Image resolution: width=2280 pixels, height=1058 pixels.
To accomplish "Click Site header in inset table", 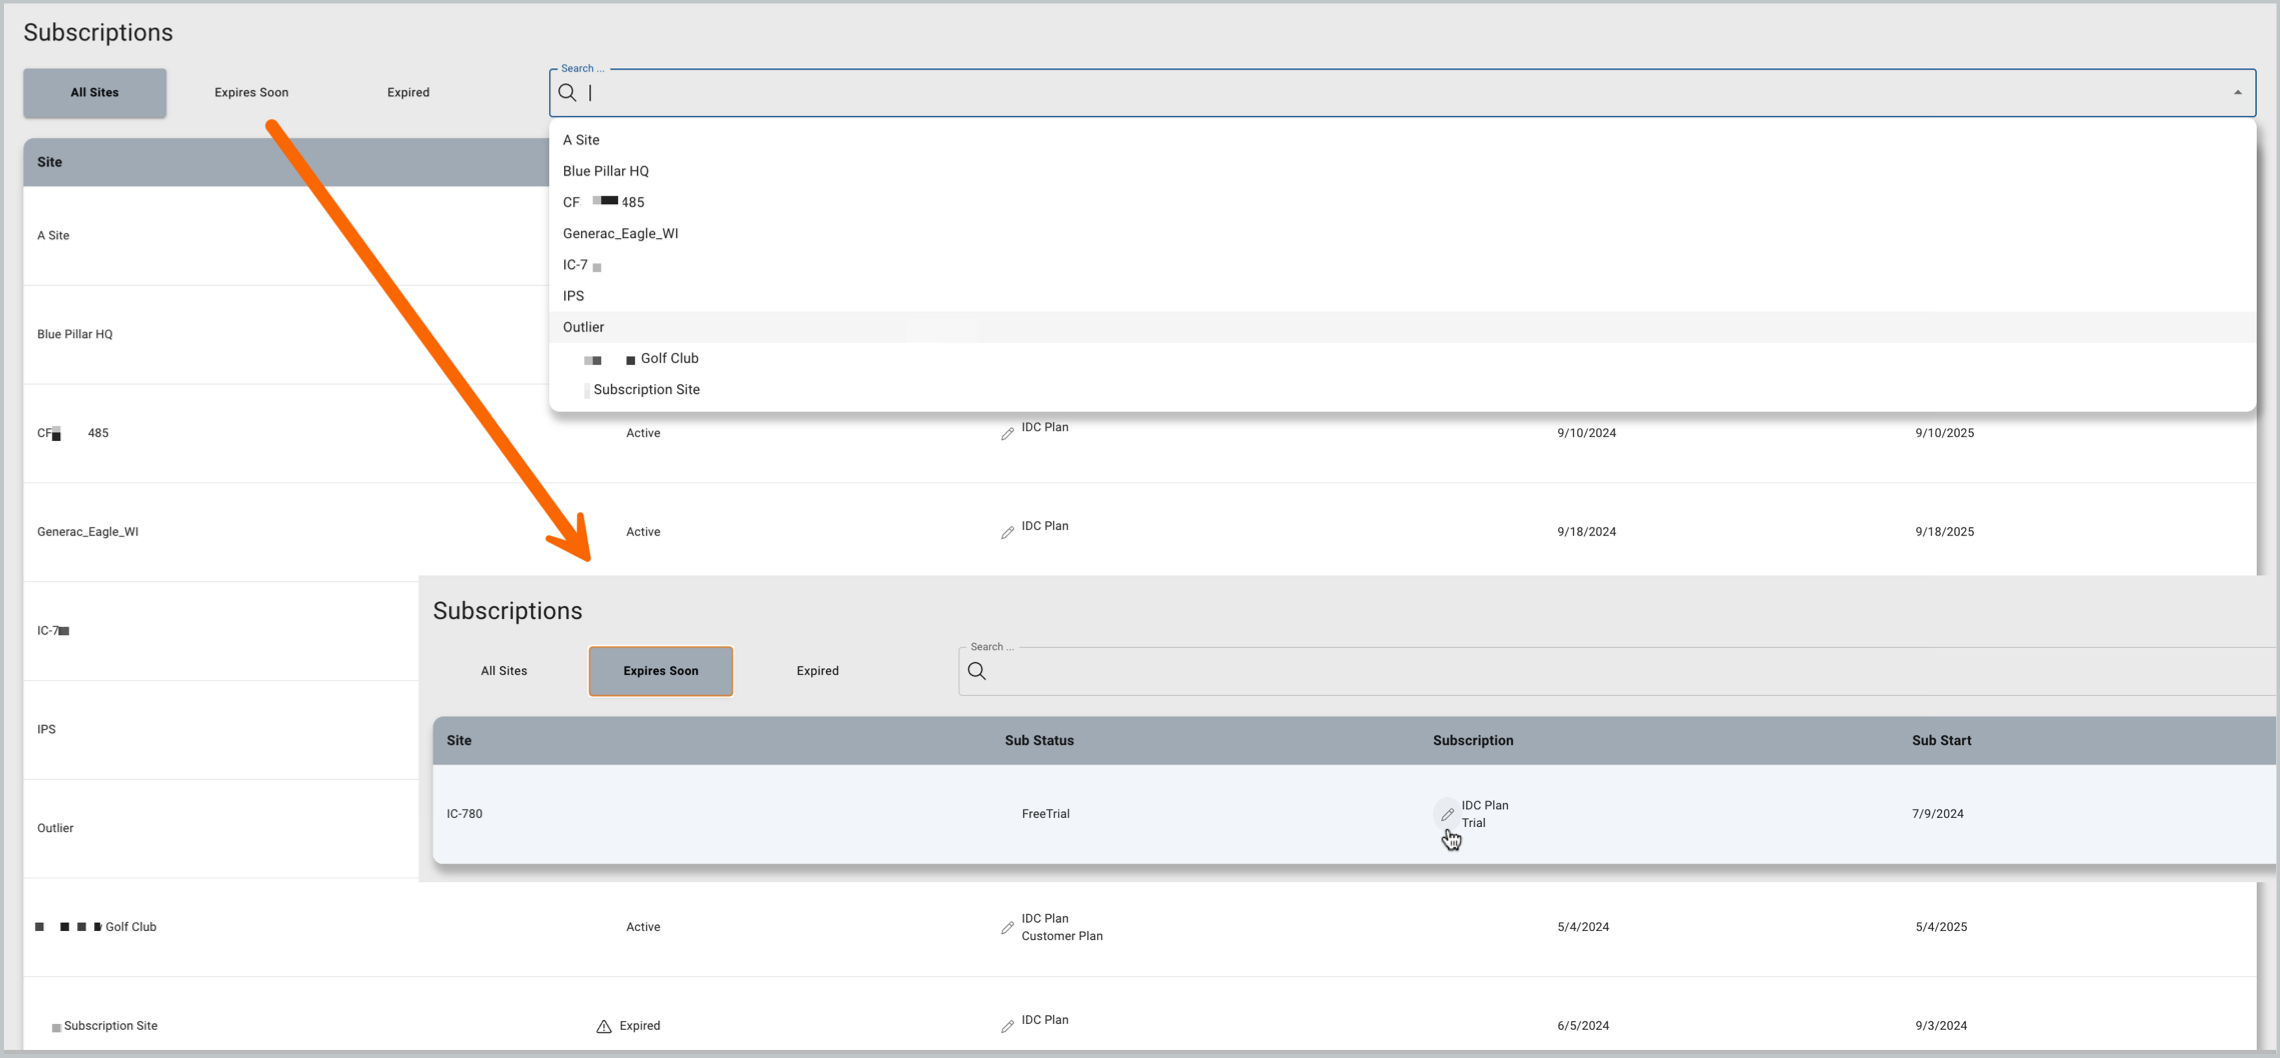I will 459,741.
